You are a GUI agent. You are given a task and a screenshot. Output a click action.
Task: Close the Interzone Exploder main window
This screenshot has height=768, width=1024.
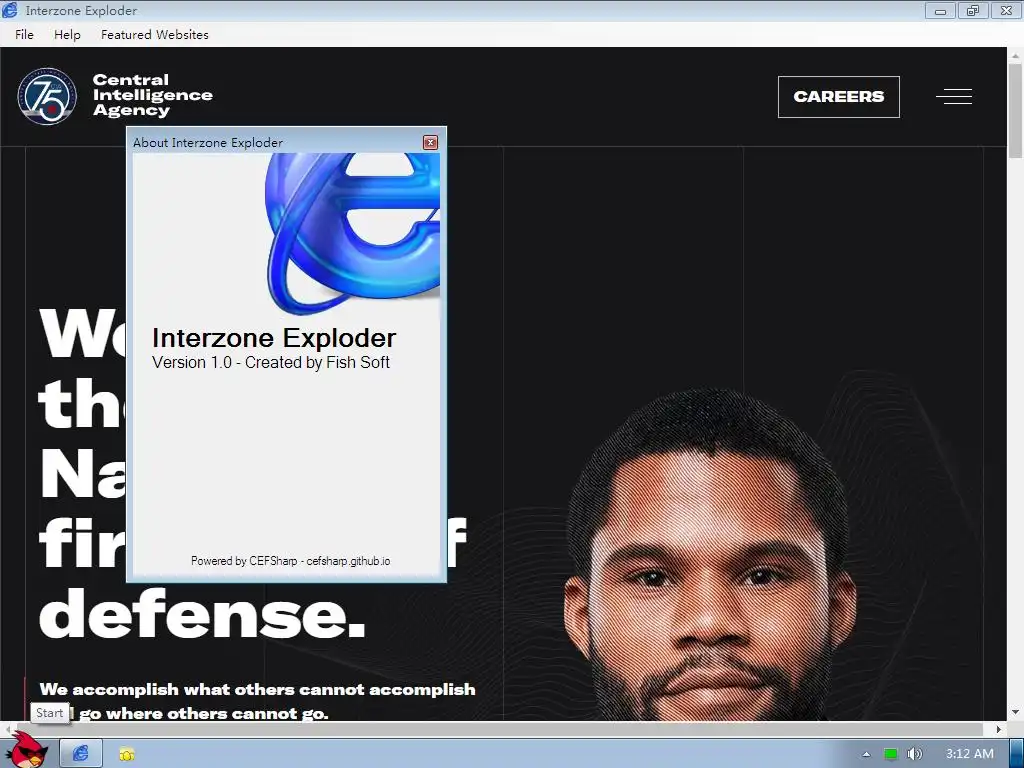point(1006,10)
